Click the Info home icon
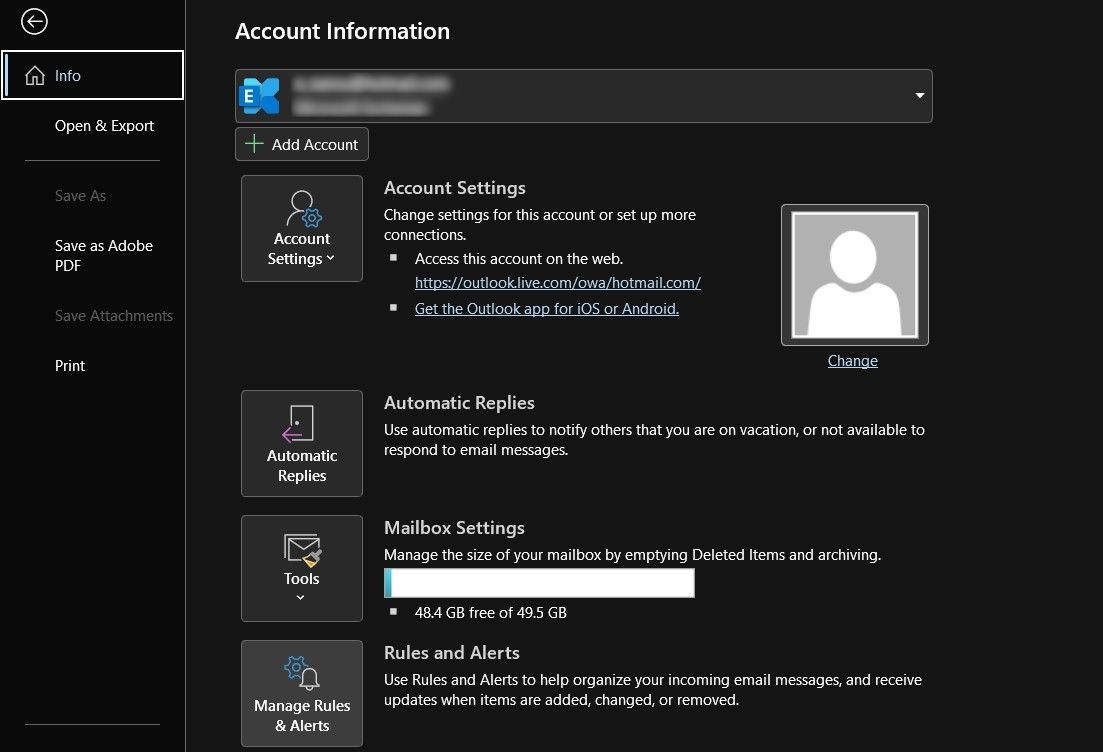The image size is (1103, 752). tap(34, 75)
